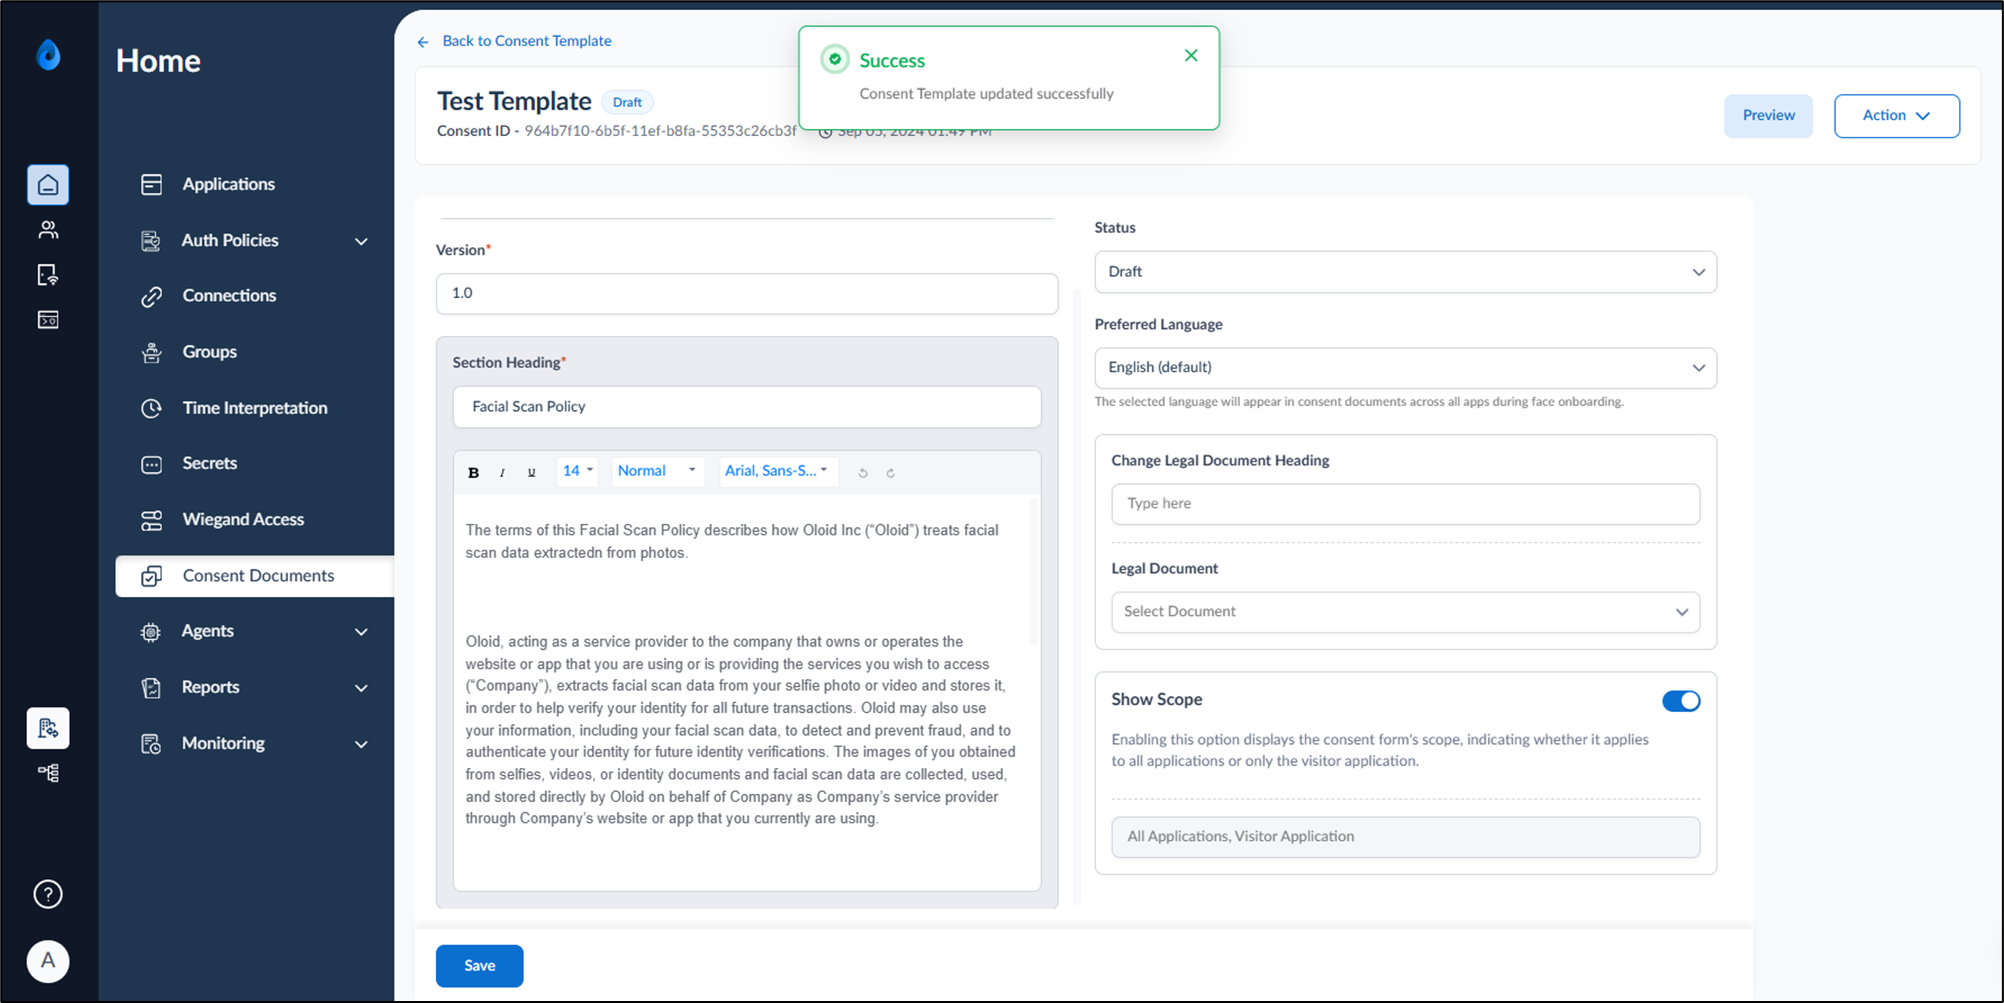Open the Normal paragraph style dropdown

point(657,471)
